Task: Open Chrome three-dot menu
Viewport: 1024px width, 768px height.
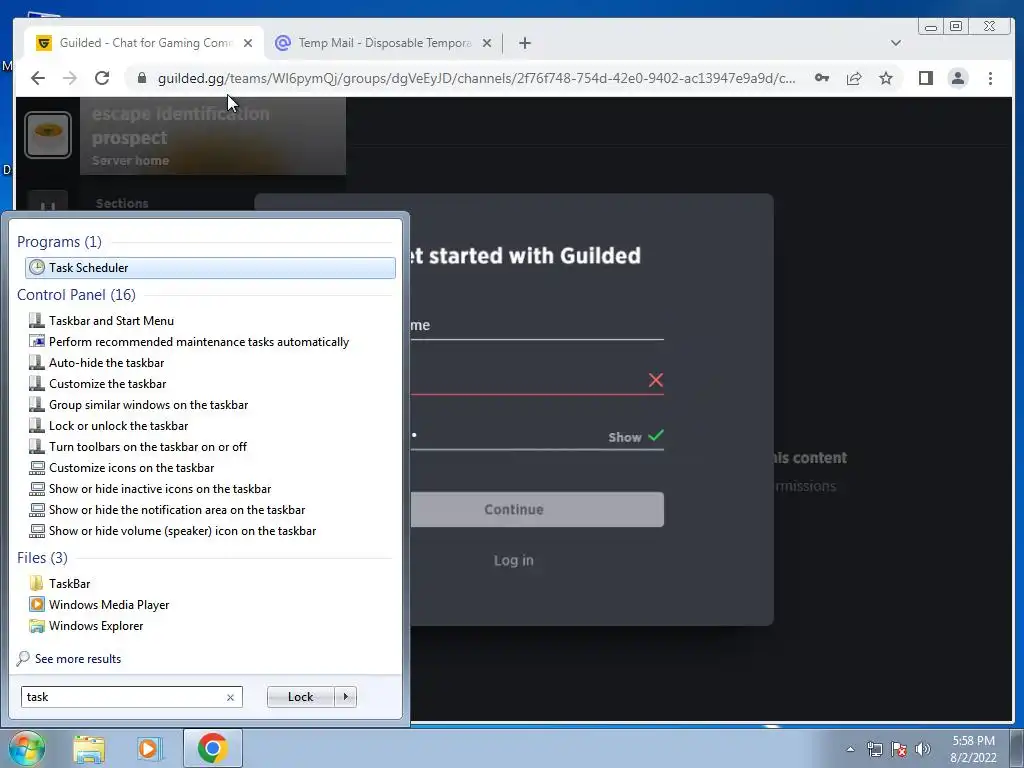Action: click(990, 78)
